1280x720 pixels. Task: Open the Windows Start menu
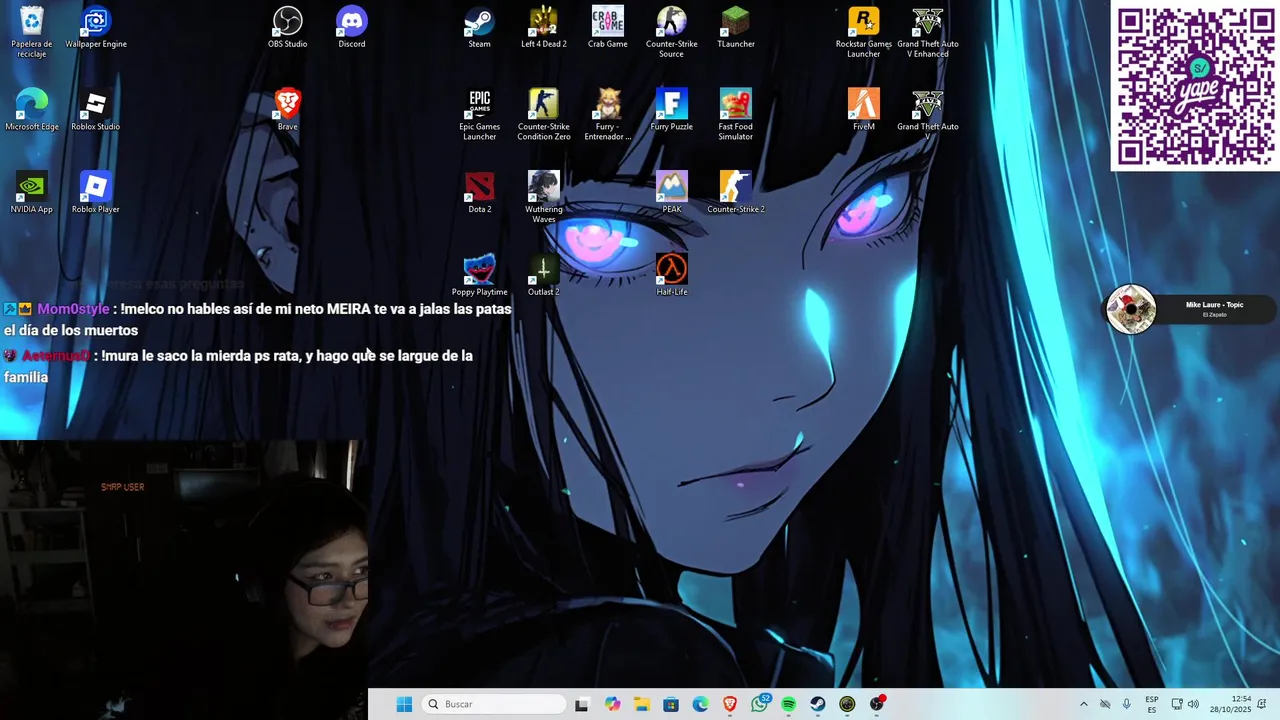click(404, 704)
